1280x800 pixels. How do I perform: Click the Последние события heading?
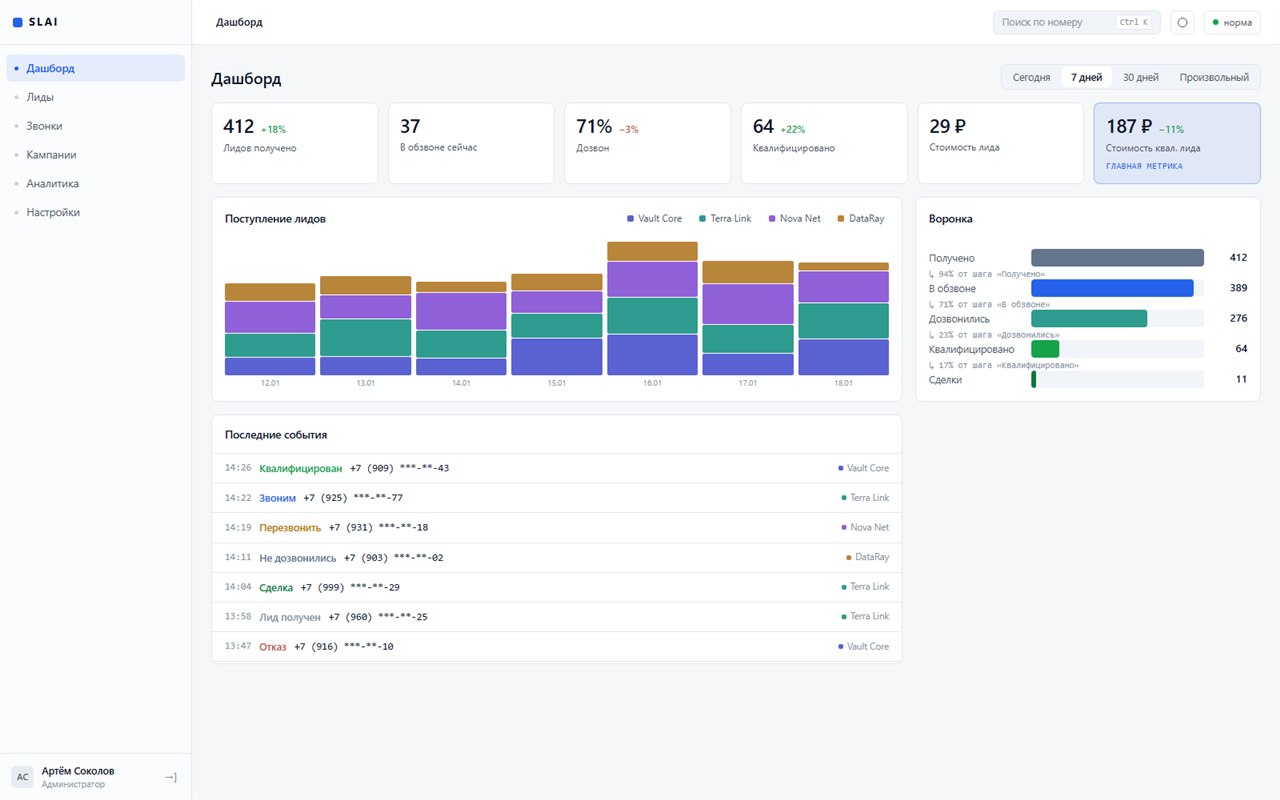(x=276, y=435)
